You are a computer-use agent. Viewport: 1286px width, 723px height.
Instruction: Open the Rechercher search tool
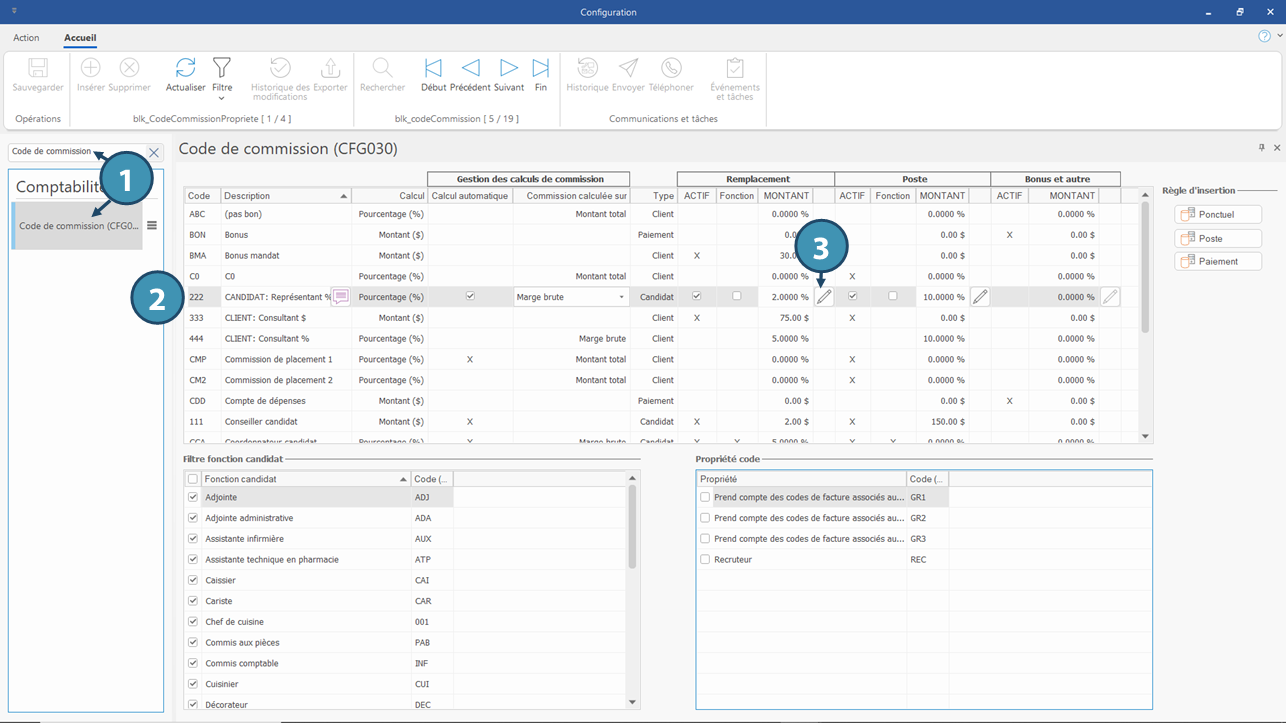382,69
